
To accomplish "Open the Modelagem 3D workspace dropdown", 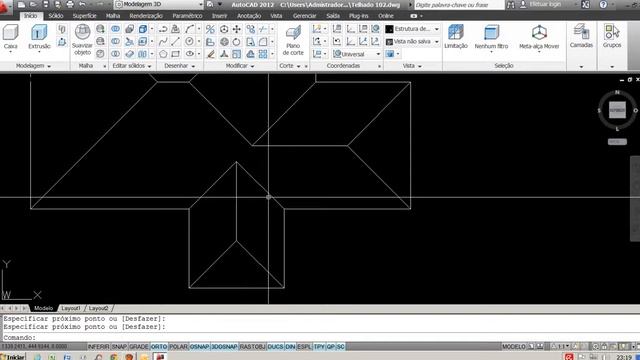I will click(x=159, y=4).
